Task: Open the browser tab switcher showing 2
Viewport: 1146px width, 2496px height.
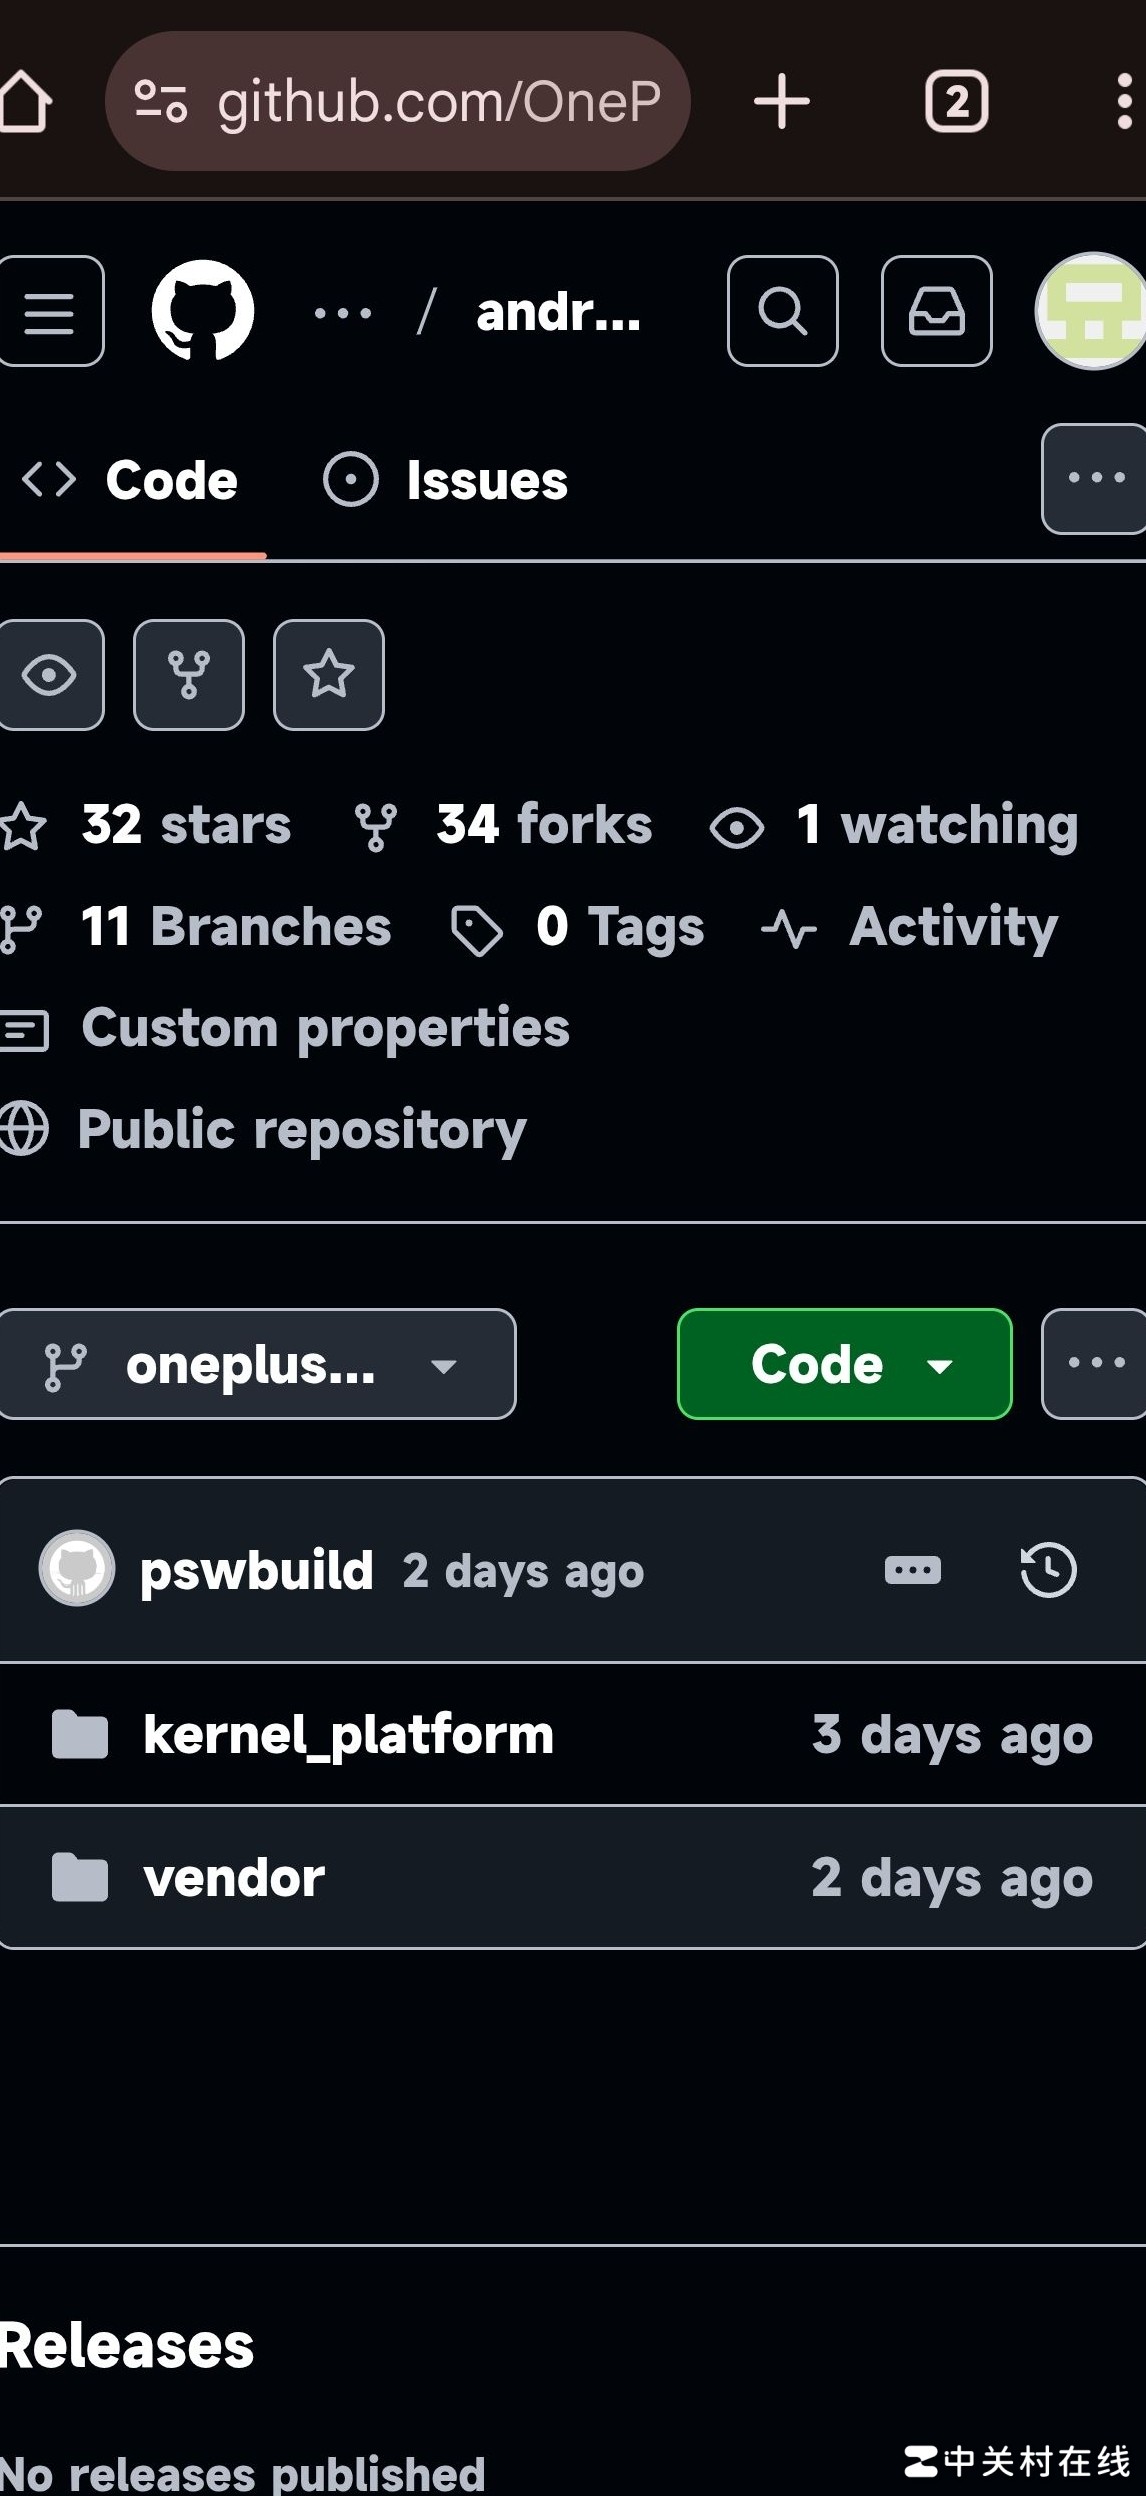Action: (957, 101)
